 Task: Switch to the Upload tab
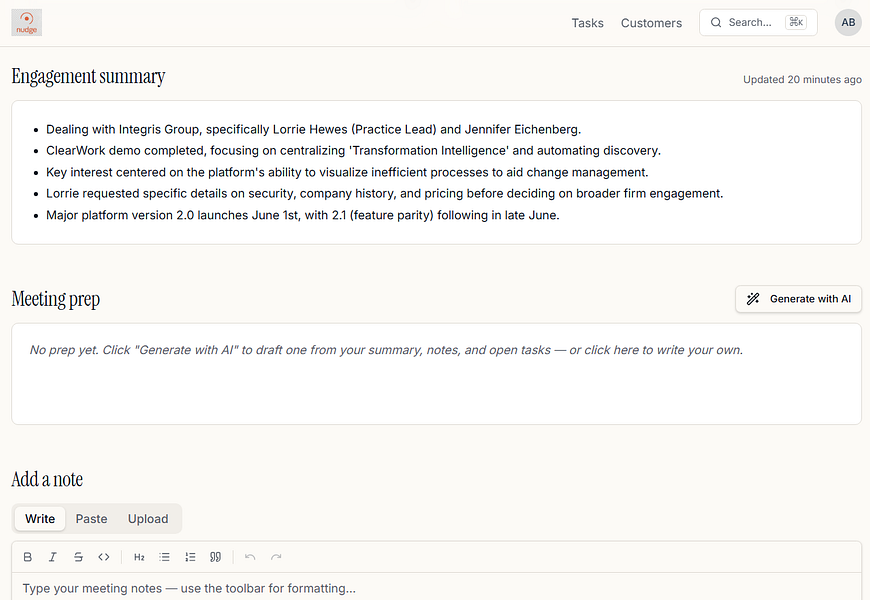(148, 518)
